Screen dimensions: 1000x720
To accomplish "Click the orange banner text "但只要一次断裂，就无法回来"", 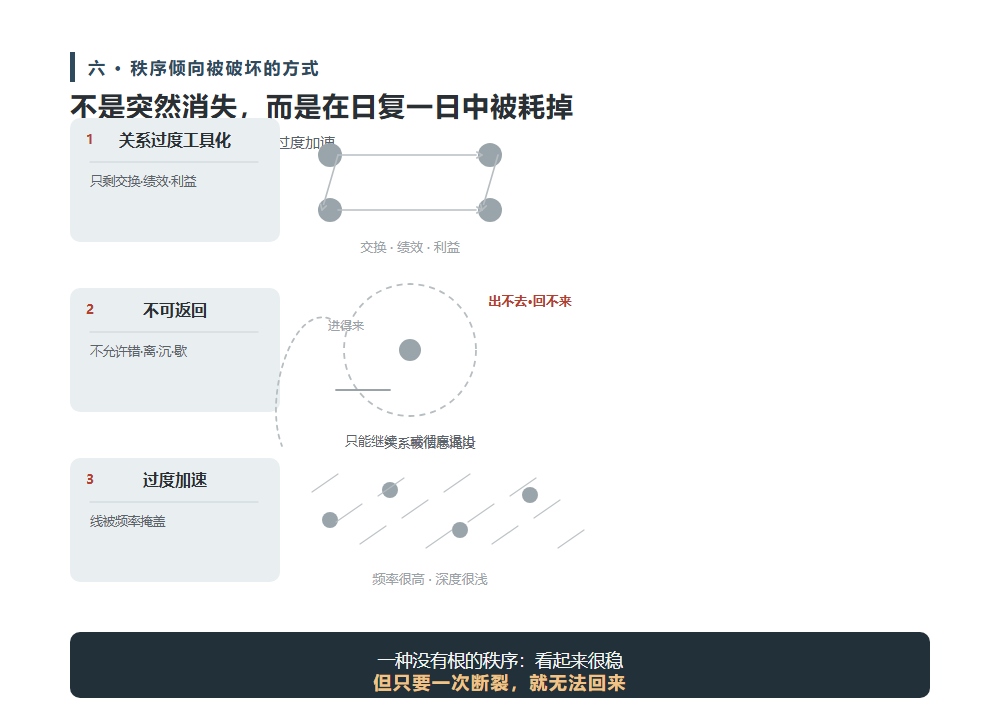I will [500, 683].
